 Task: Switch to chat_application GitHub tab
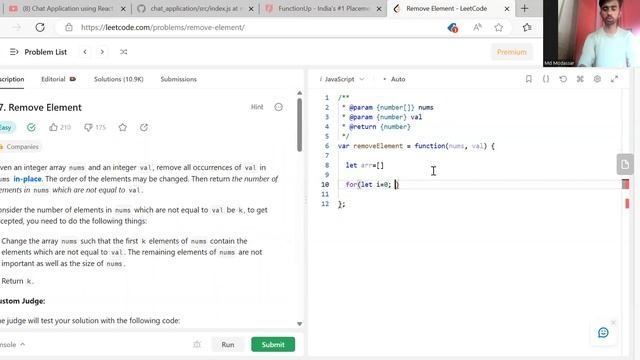(x=195, y=9)
